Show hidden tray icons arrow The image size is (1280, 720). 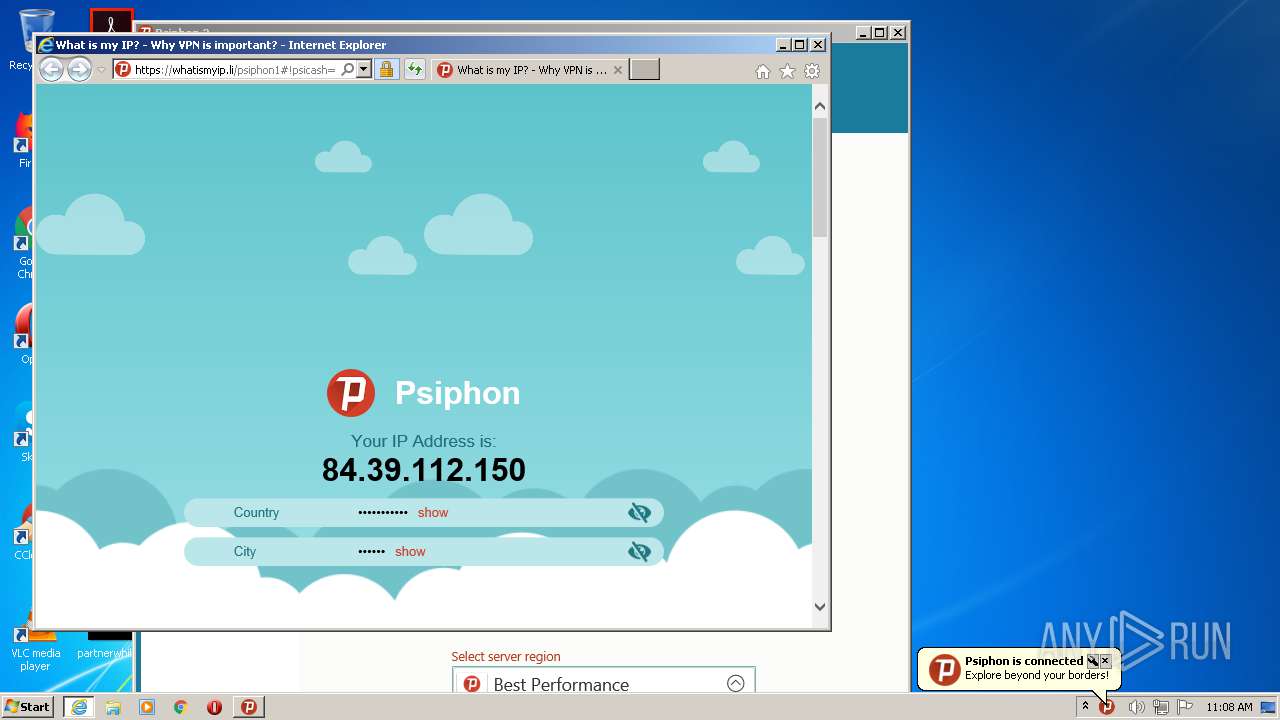(1085, 707)
